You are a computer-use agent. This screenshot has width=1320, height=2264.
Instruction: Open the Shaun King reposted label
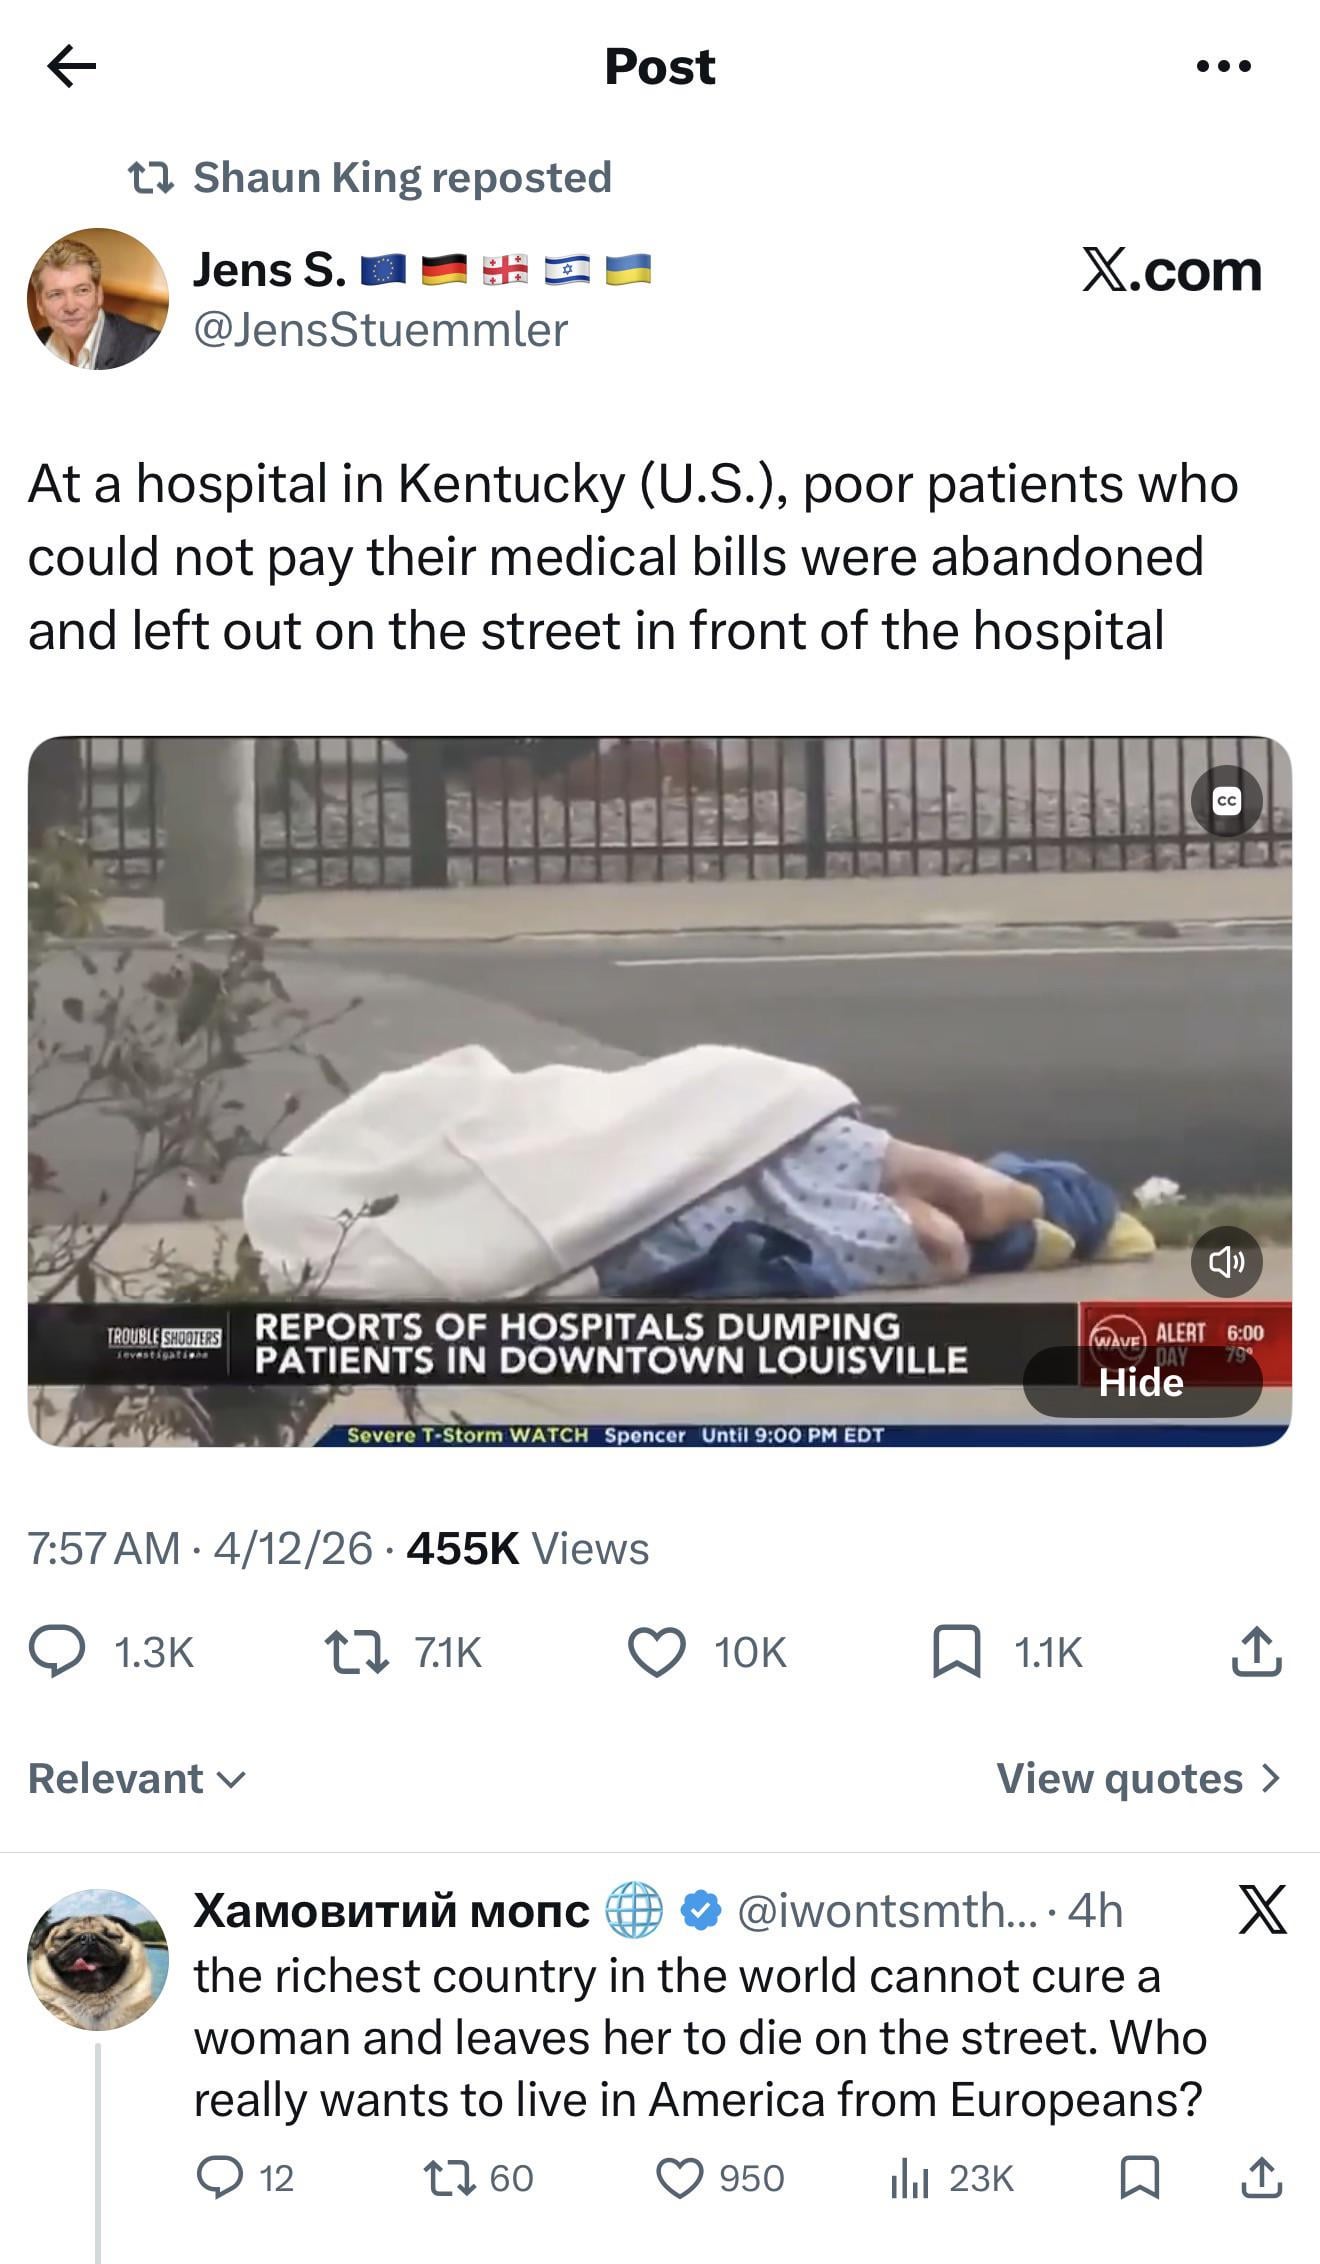click(370, 177)
